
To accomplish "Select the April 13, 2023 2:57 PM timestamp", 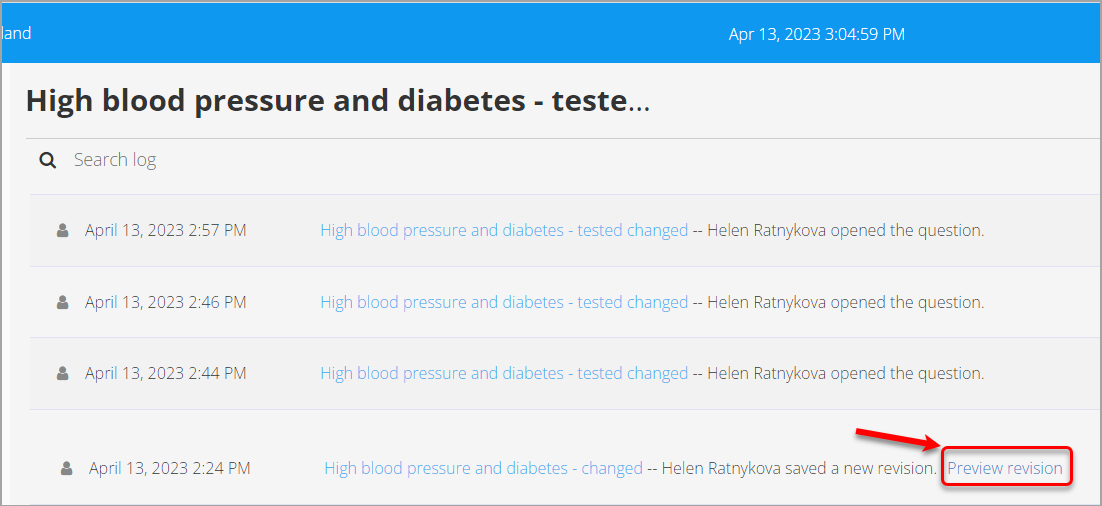I will coord(166,230).
